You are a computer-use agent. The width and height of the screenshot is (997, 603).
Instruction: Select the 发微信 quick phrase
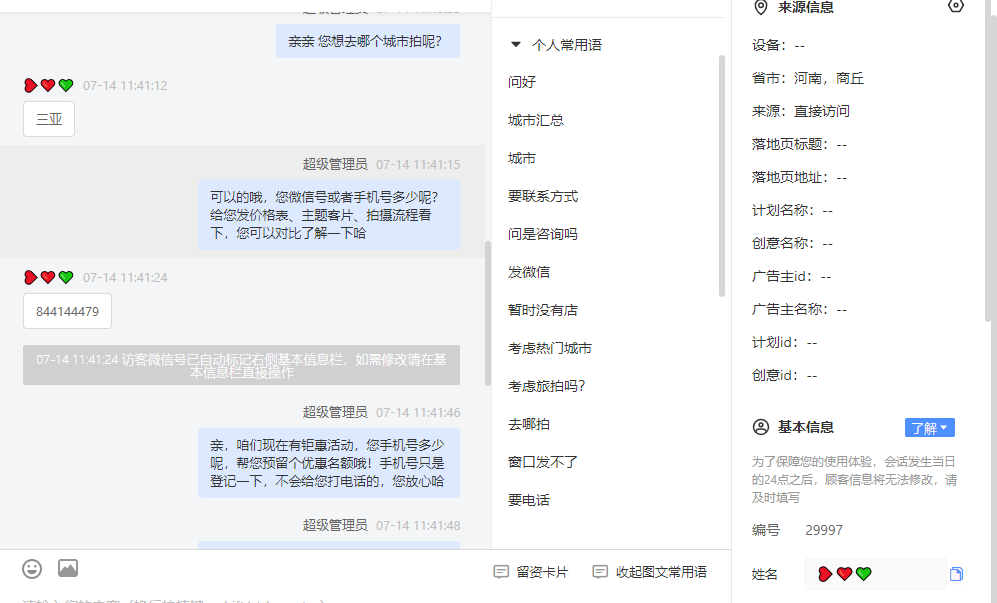coord(529,272)
